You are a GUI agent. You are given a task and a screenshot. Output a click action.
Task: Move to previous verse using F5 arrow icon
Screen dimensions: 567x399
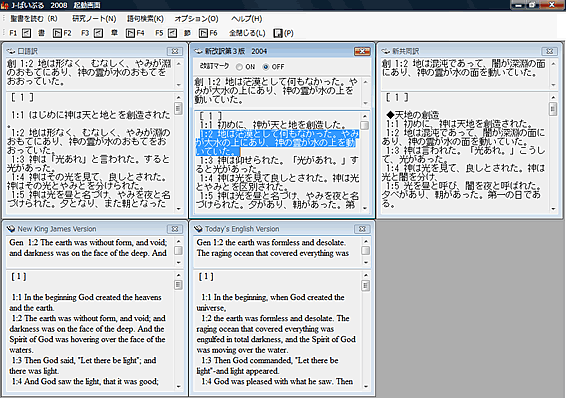coord(172,33)
